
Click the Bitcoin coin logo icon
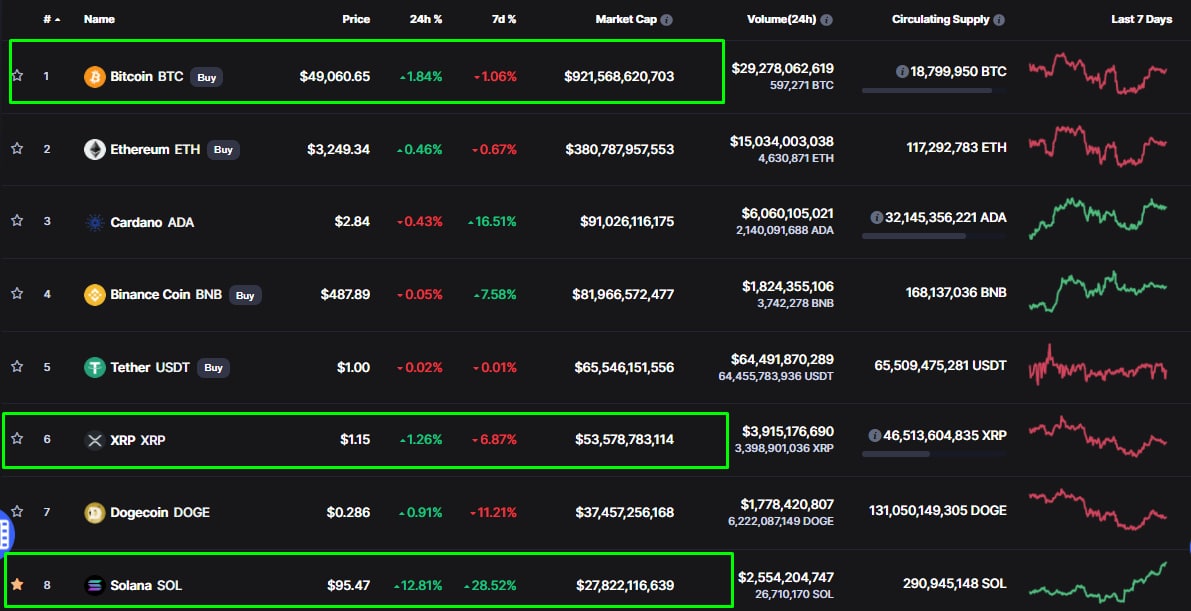click(x=95, y=77)
